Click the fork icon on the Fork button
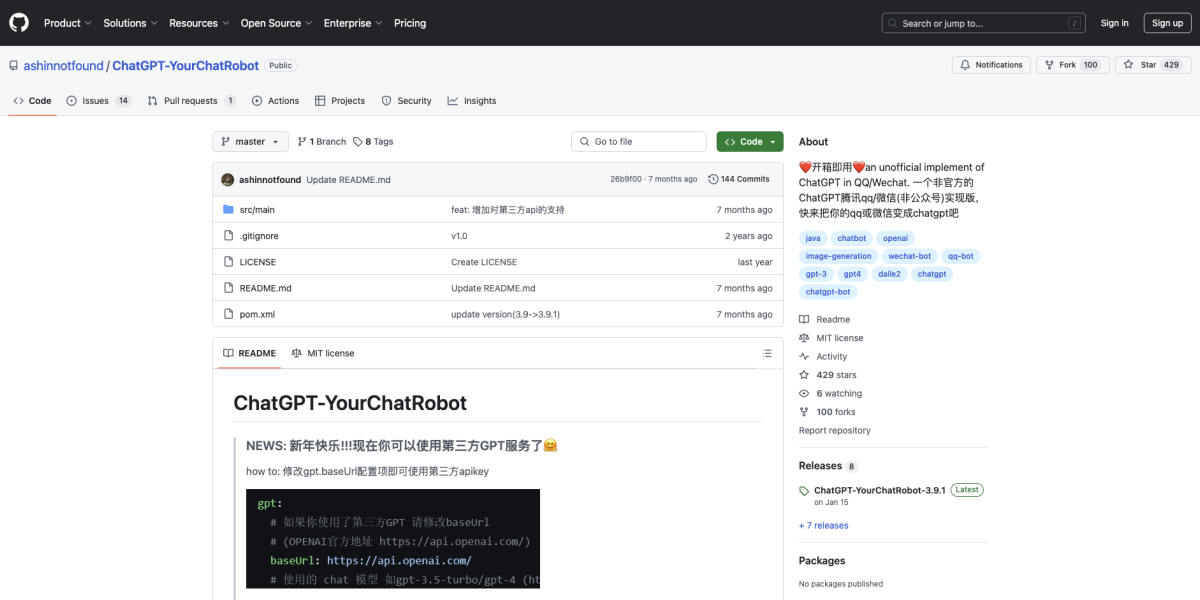The height and width of the screenshot is (600, 1200). click(x=1051, y=64)
